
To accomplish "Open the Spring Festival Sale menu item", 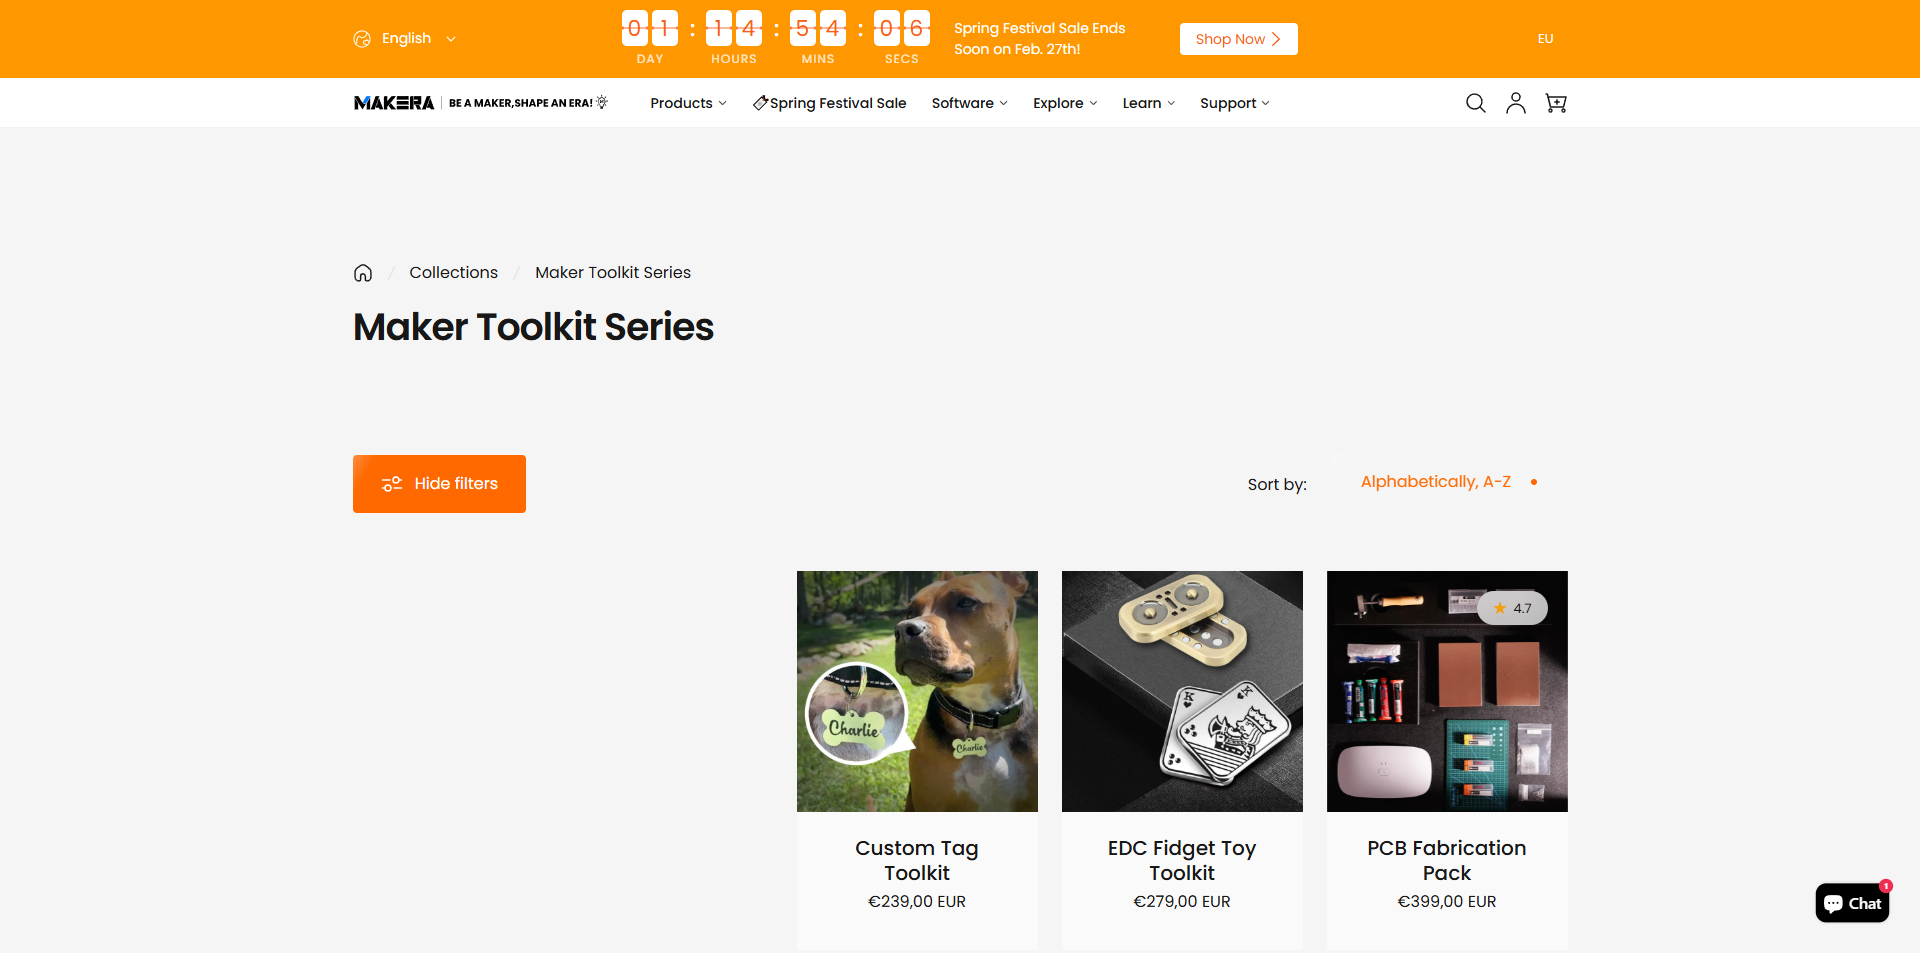I will [829, 103].
